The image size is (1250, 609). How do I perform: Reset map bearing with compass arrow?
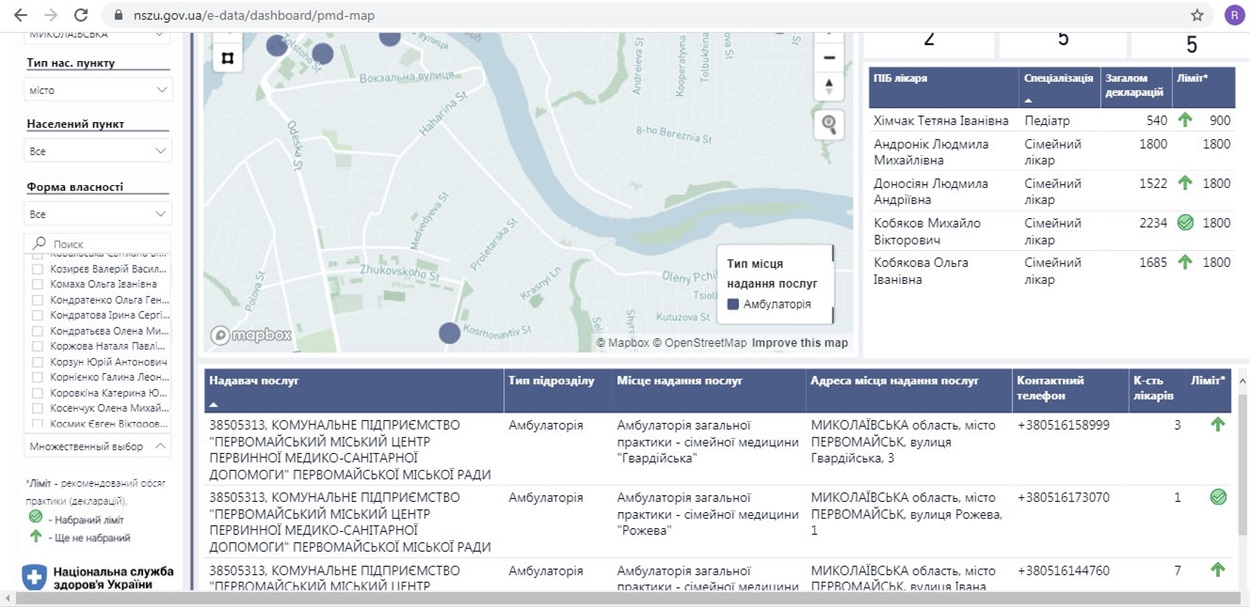[829, 87]
